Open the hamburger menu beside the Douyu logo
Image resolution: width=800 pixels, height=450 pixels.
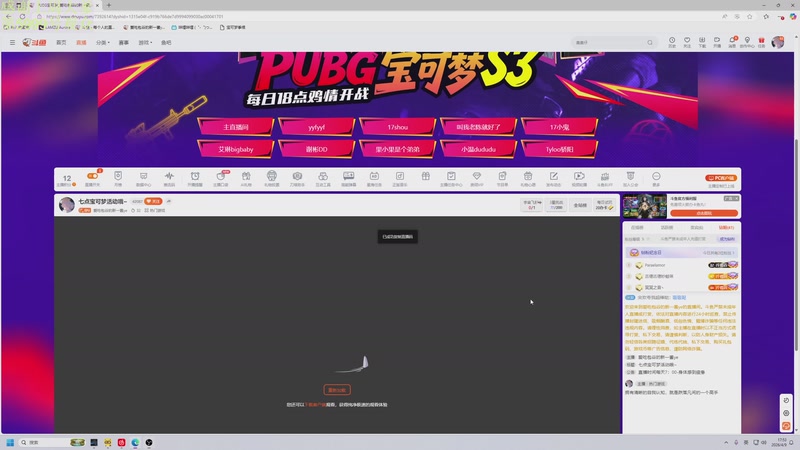(12, 42)
